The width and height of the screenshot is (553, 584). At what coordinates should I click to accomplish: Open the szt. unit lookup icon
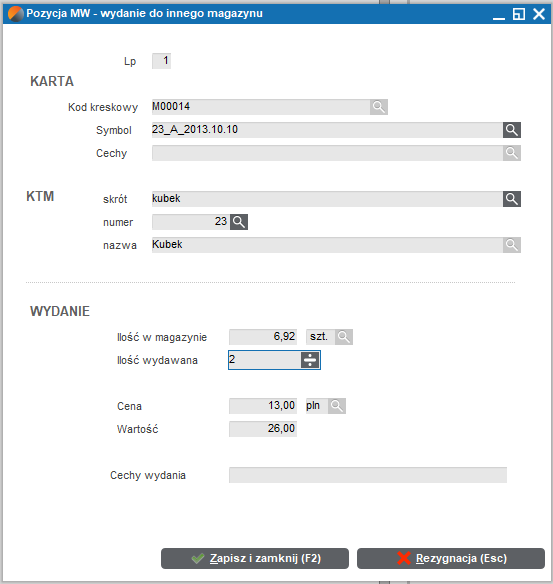click(x=344, y=337)
